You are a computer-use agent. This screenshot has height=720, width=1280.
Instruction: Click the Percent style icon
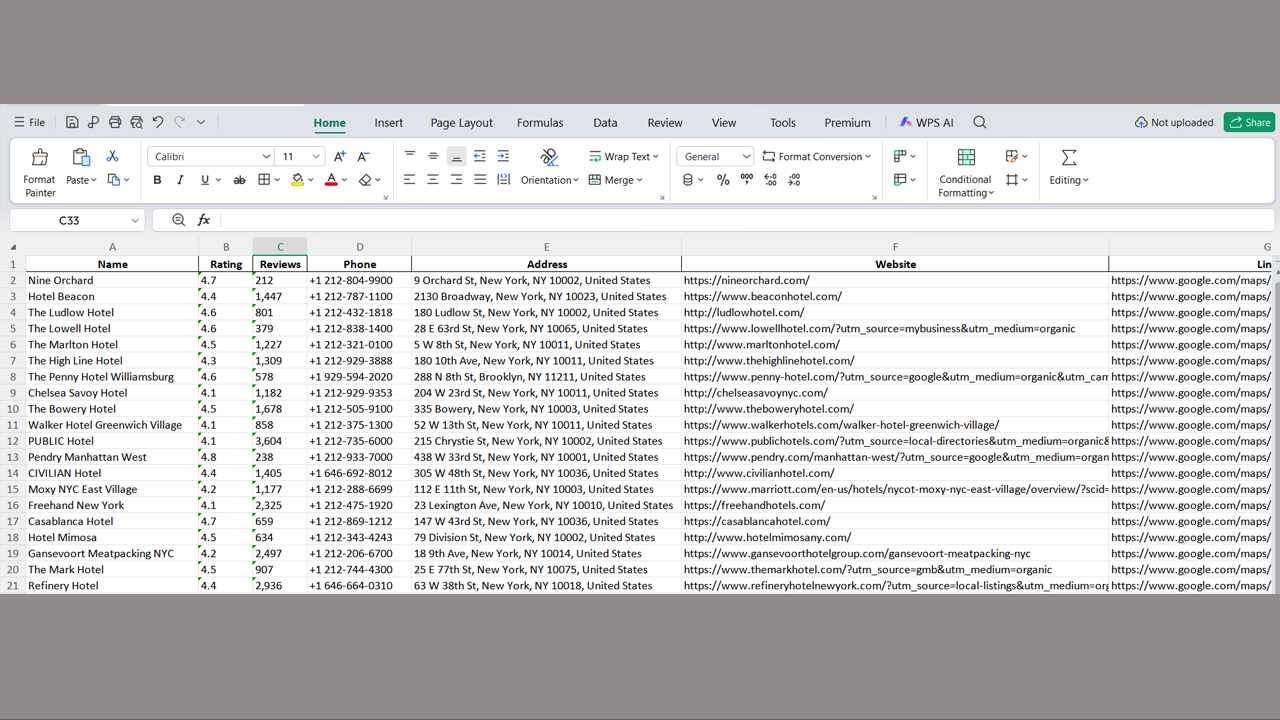tap(723, 180)
